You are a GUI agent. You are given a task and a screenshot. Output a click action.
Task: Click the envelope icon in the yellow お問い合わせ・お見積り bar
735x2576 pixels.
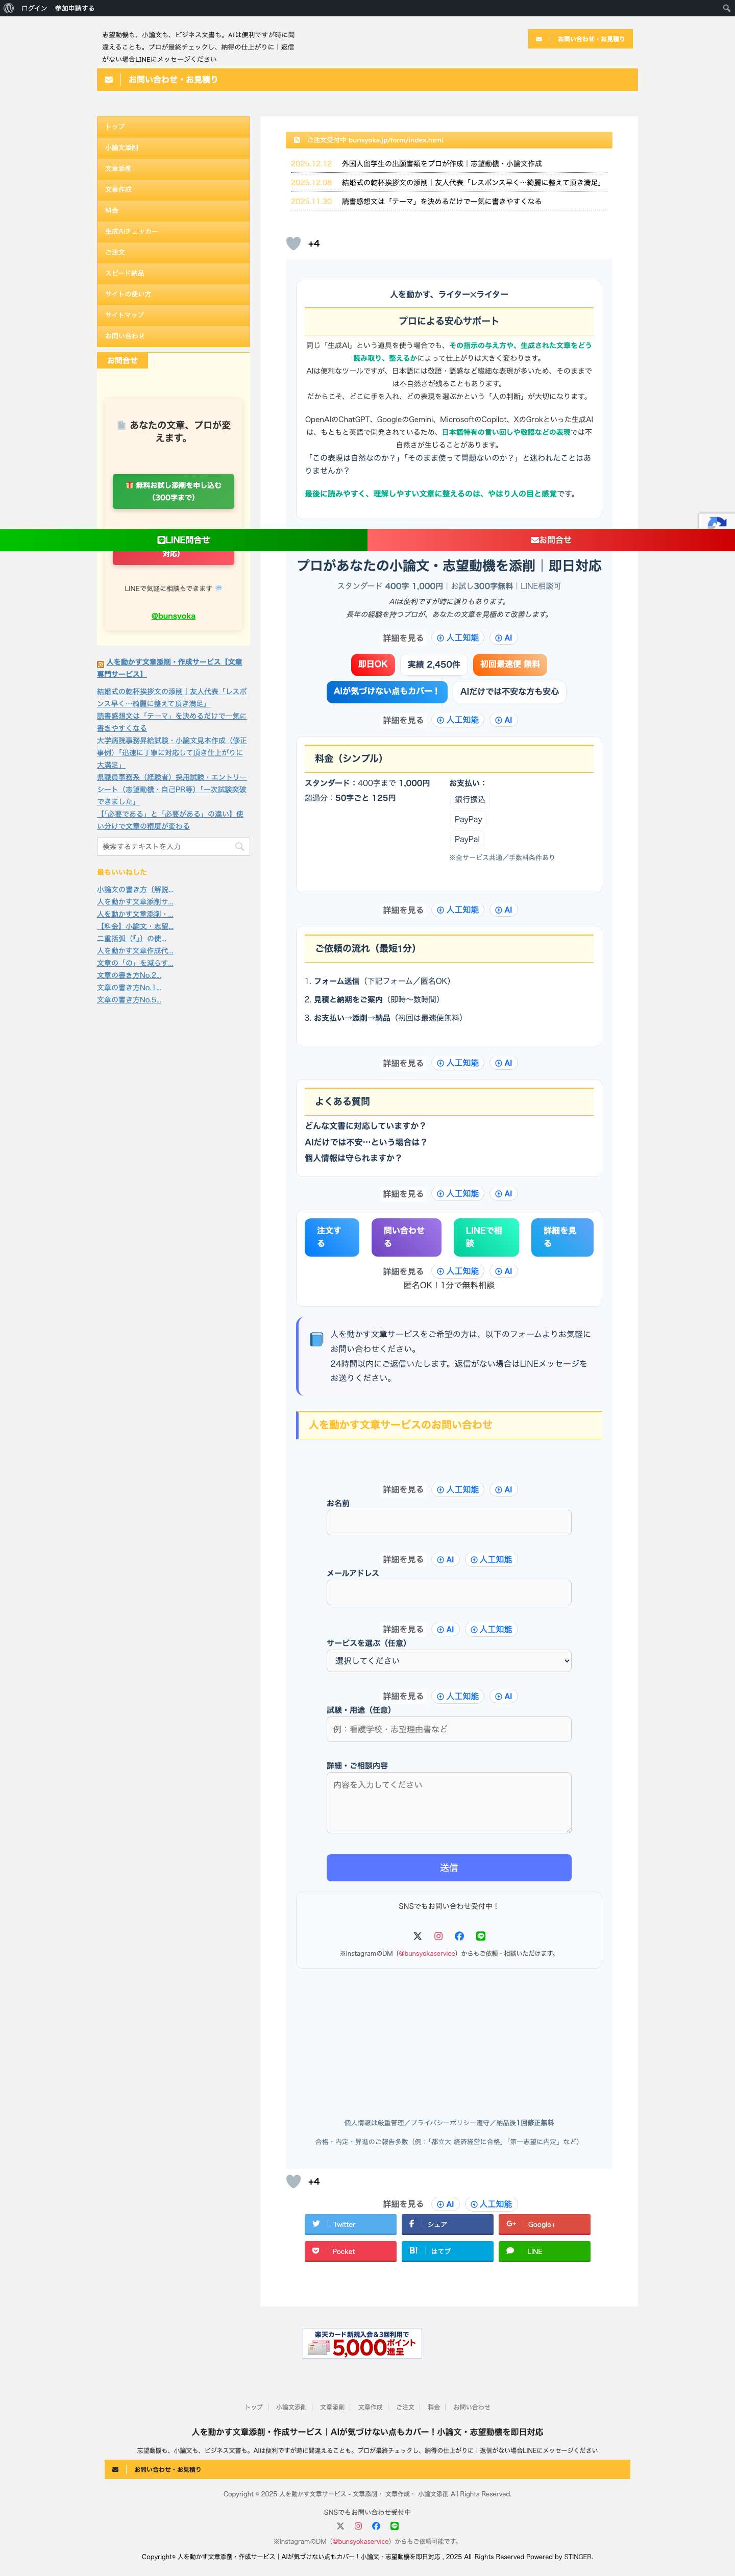click(x=109, y=79)
